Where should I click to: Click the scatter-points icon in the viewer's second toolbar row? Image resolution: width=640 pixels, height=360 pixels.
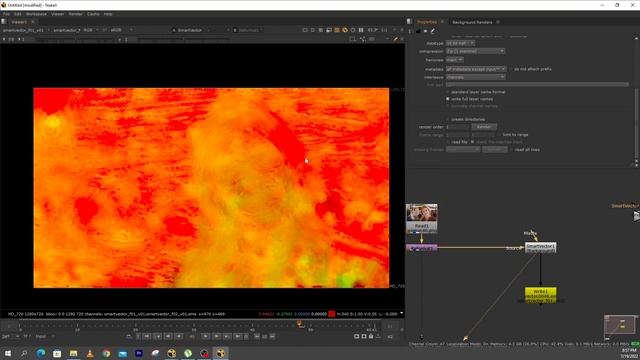(363, 39)
